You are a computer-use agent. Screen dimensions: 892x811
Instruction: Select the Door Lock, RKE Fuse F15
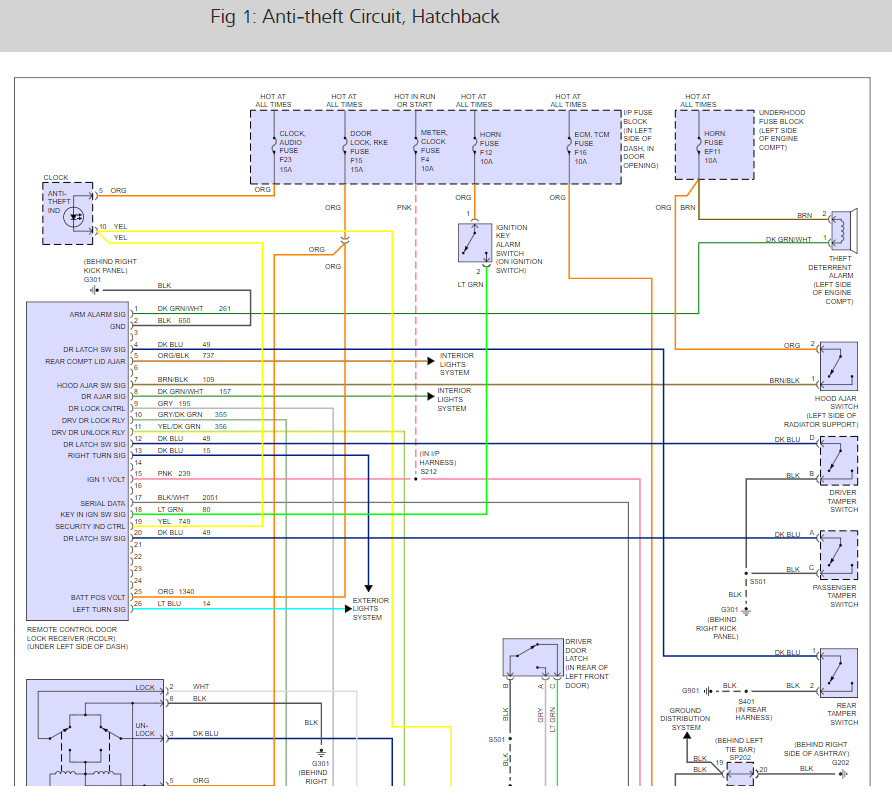[x=369, y=151]
